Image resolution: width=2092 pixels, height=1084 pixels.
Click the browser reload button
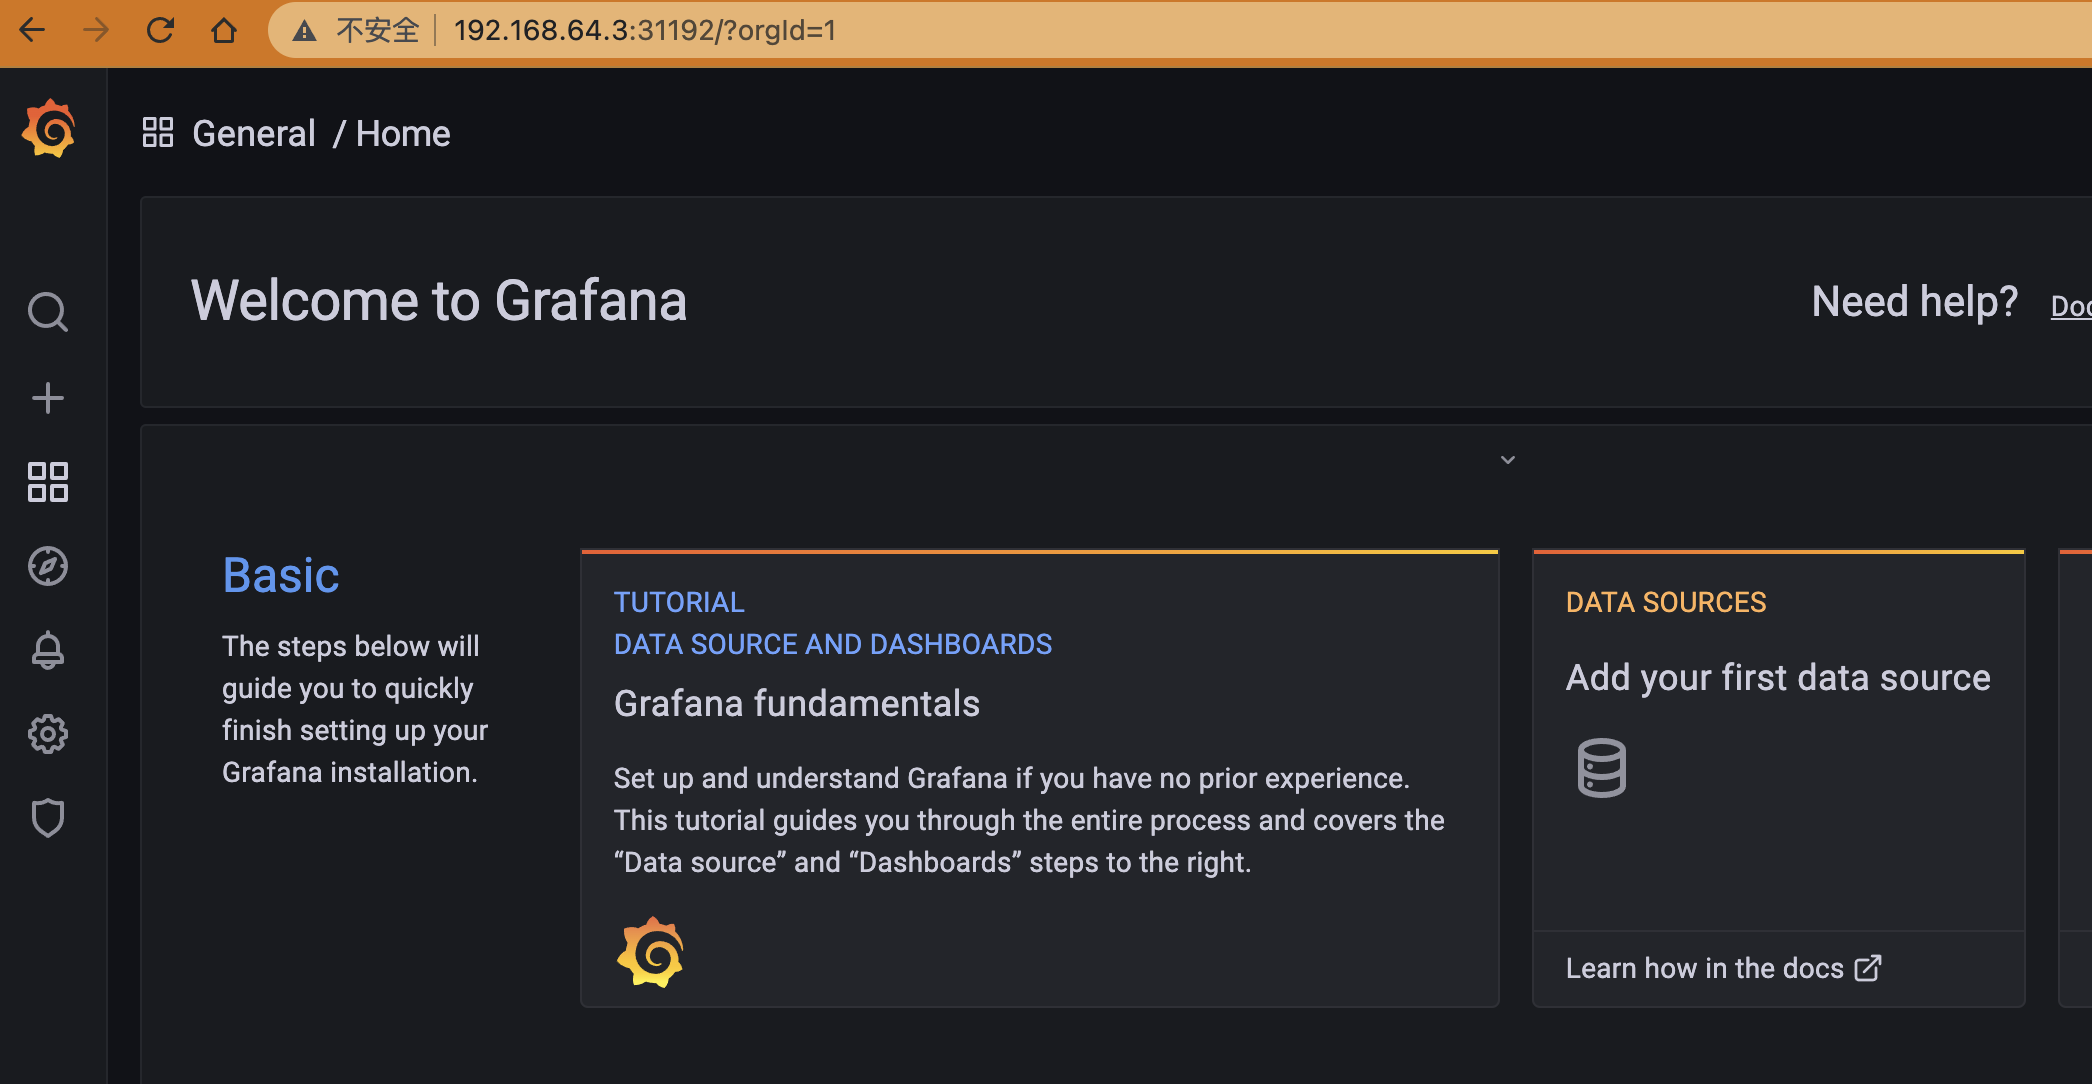tap(160, 31)
